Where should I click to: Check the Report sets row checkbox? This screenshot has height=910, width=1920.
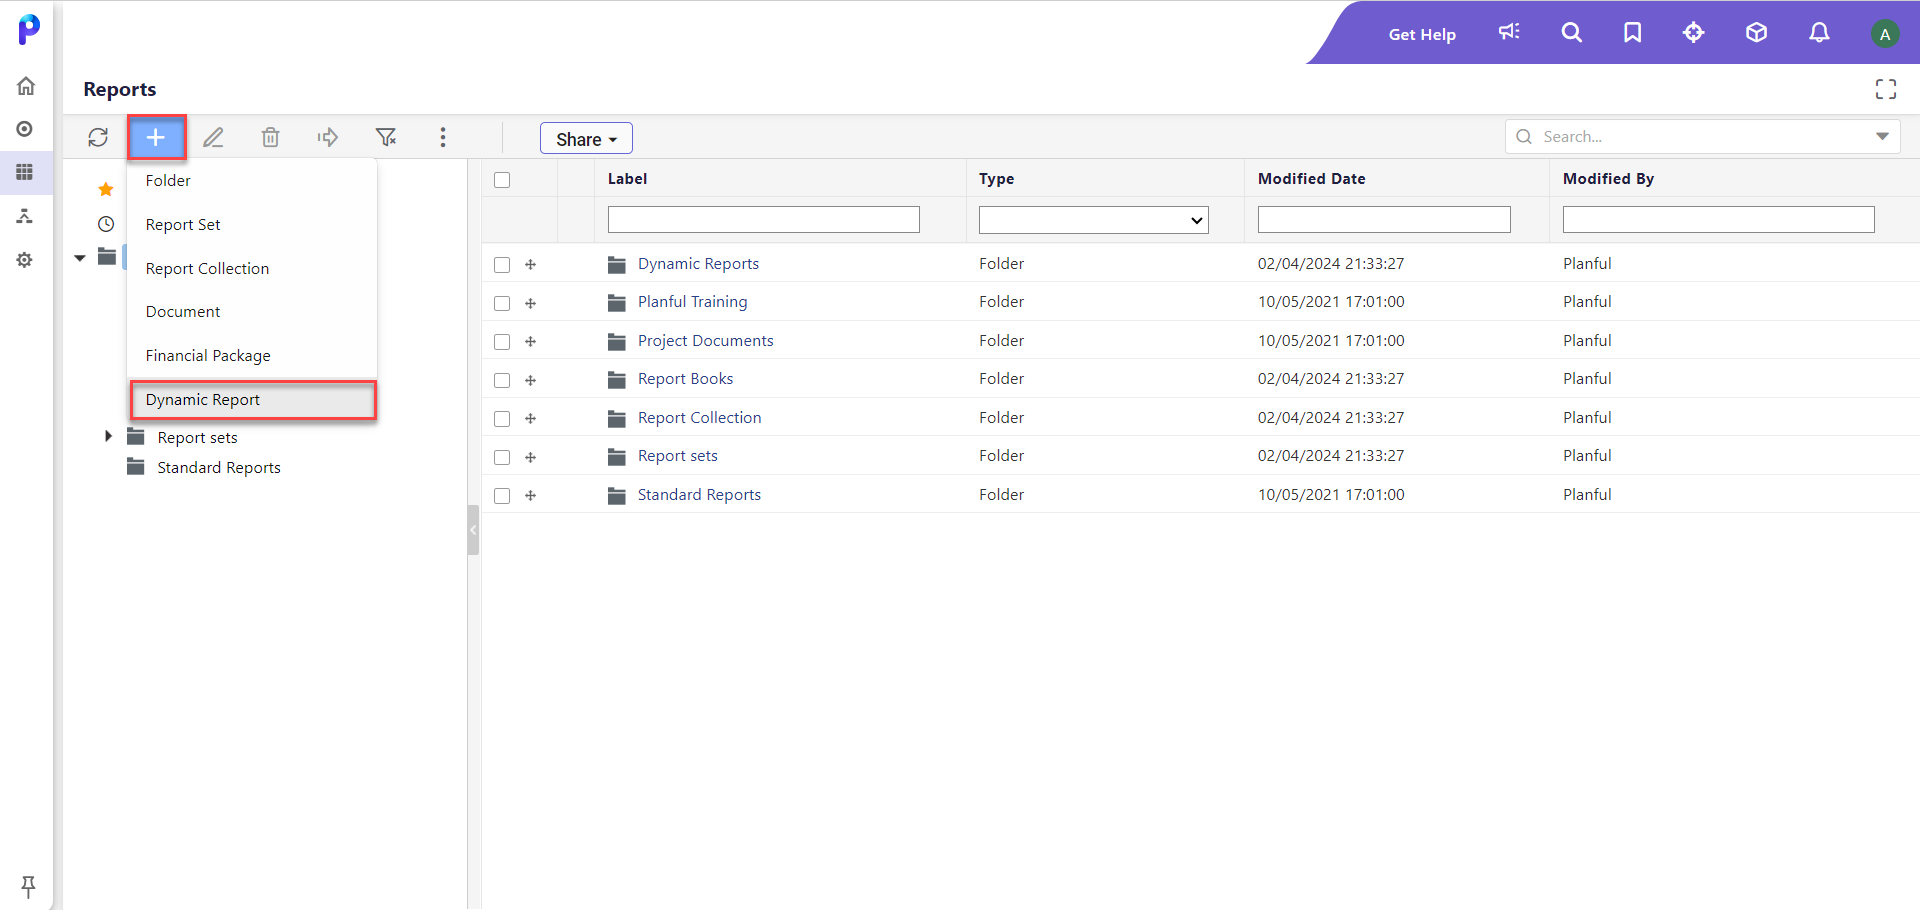502,457
